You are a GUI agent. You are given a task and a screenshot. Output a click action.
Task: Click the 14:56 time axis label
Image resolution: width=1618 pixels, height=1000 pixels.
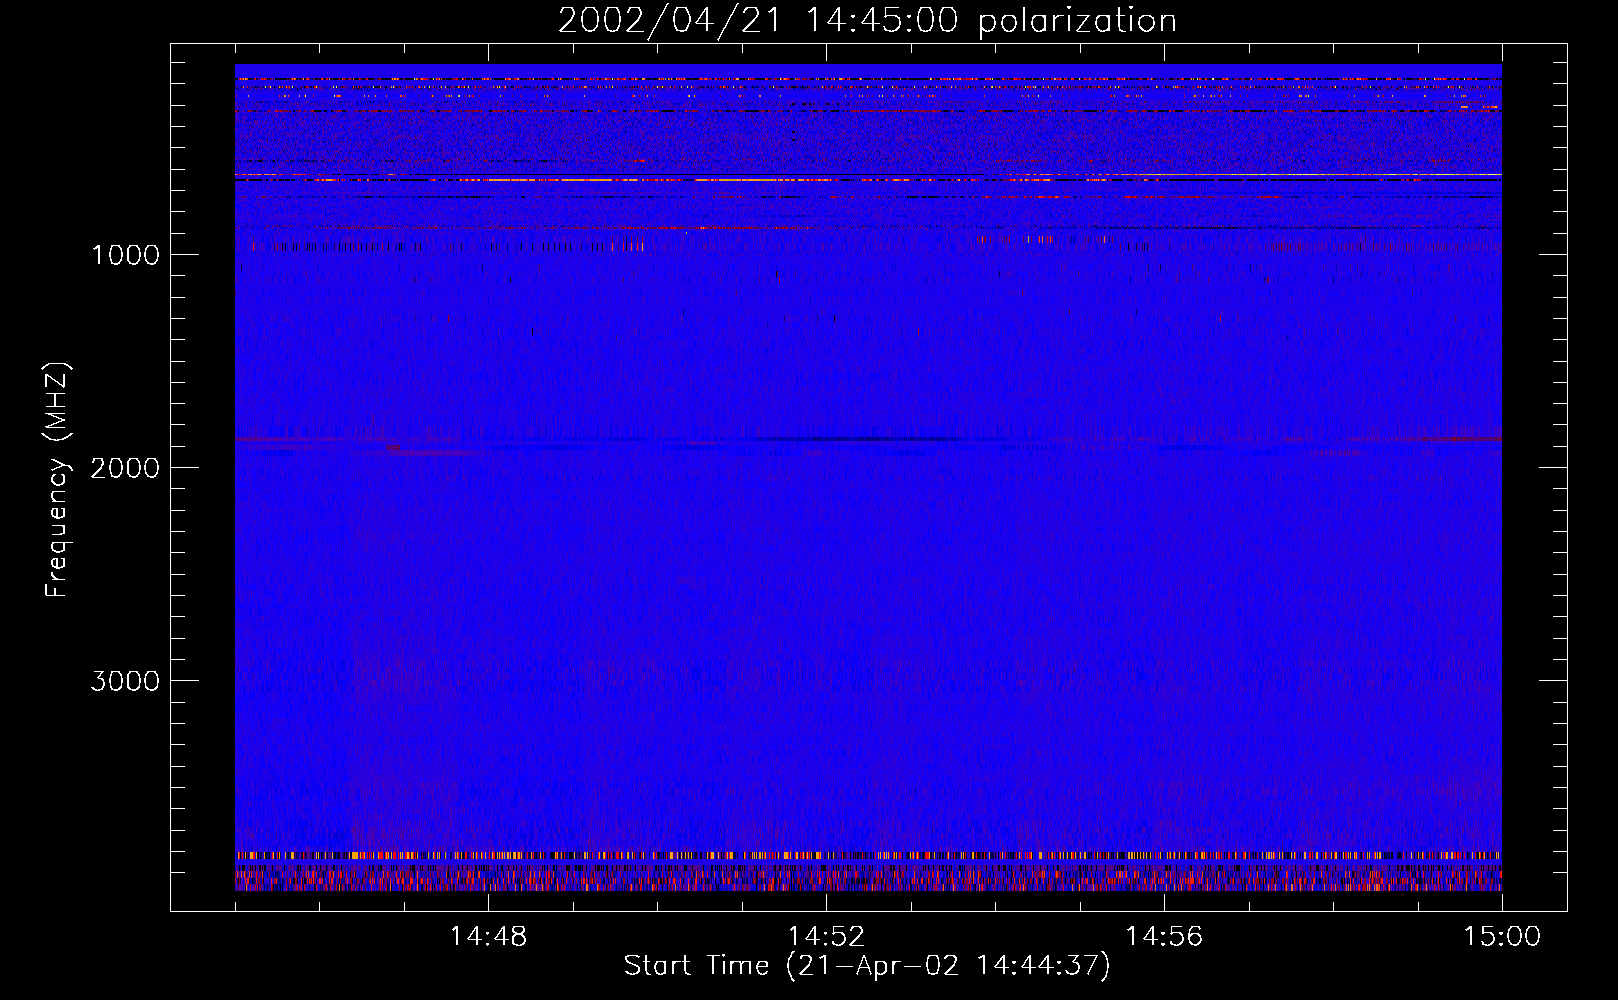point(1164,937)
